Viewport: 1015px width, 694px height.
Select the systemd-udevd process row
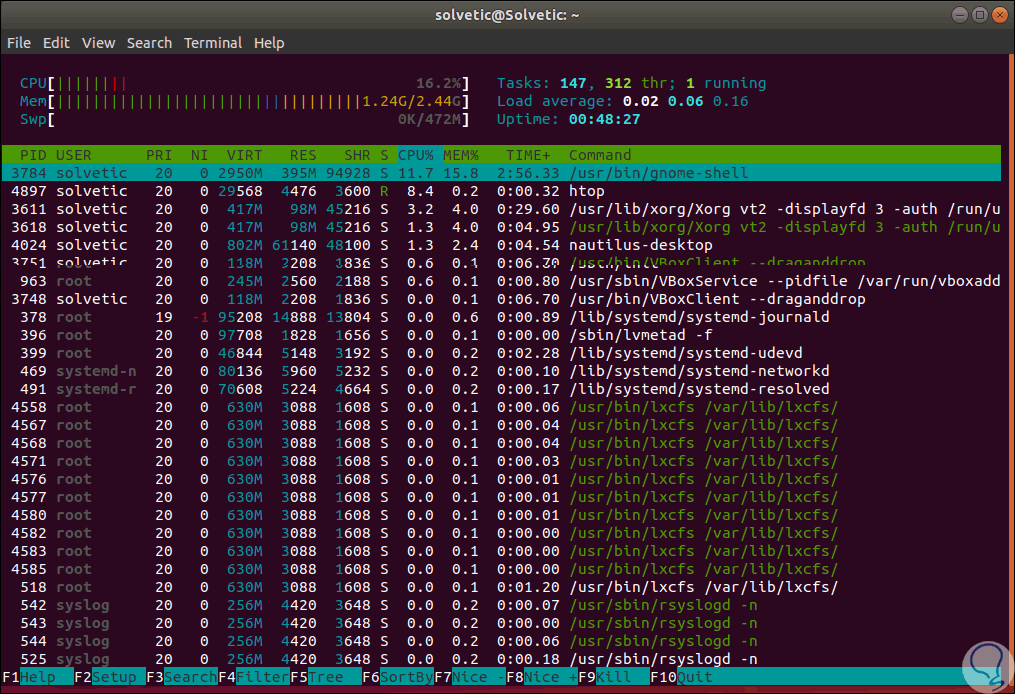click(x=502, y=353)
